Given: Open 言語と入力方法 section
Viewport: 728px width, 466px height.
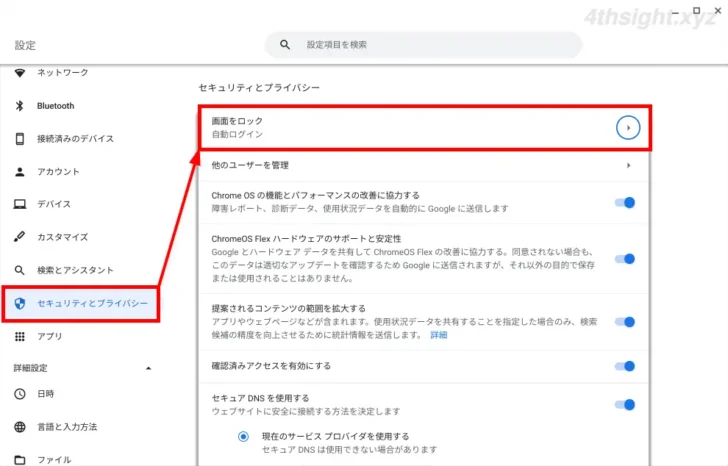Looking at the screenshot, I should point(67,427).
